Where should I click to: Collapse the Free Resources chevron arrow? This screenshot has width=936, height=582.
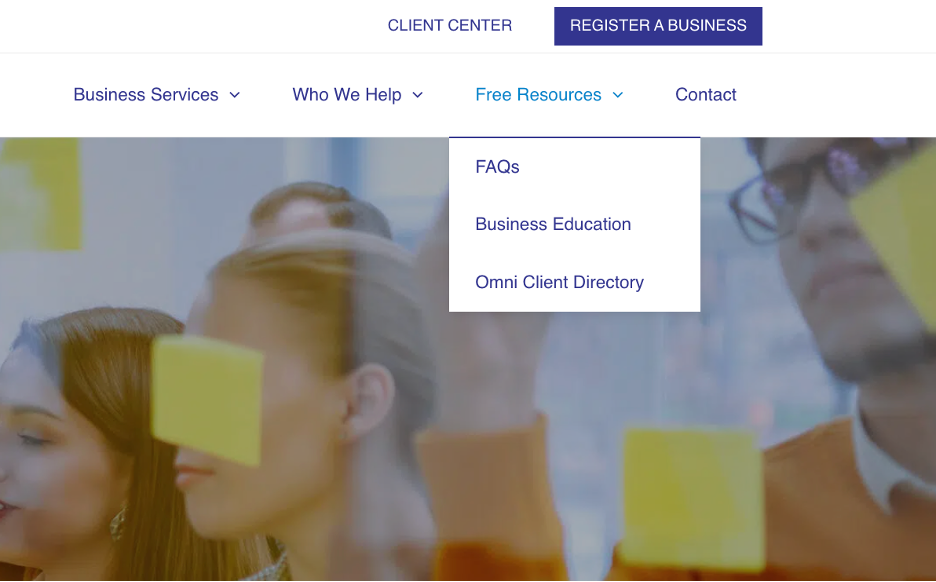coord(618,95)
